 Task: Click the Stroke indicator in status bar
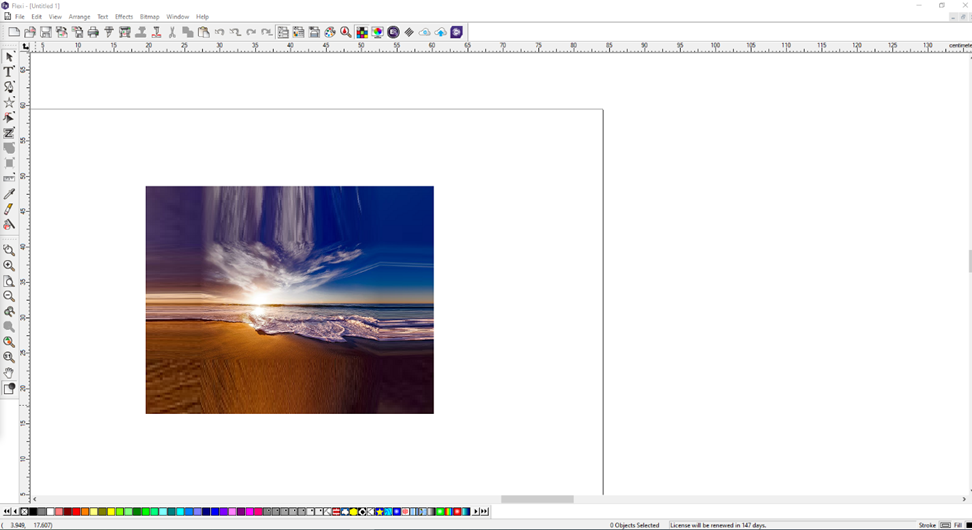pos(927,525)
